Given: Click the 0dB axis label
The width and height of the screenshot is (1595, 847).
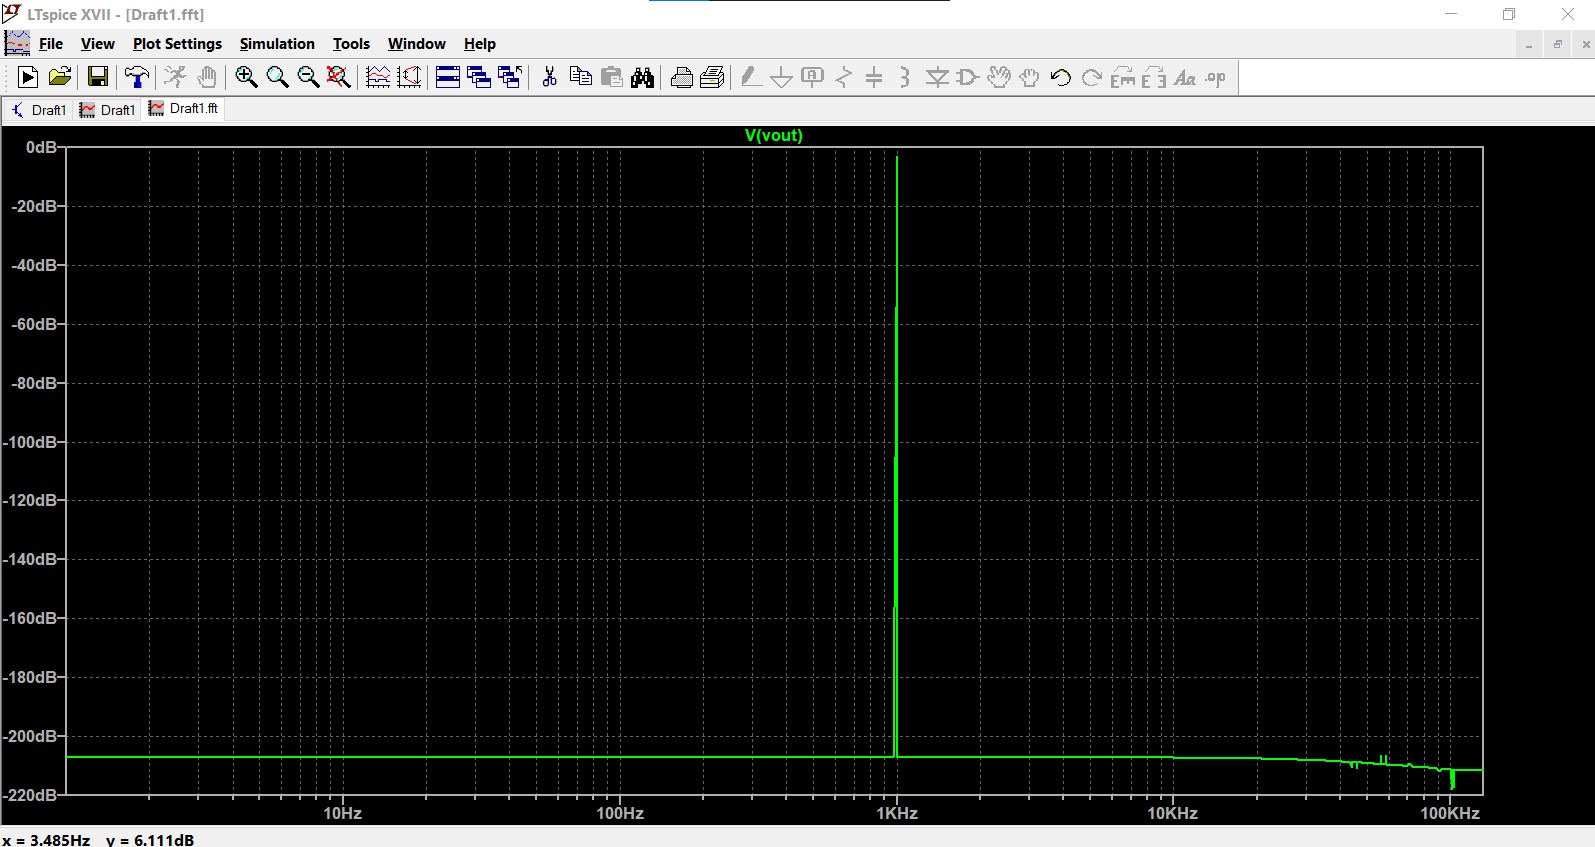Looking at the screenshot, I should click(41, 147).
